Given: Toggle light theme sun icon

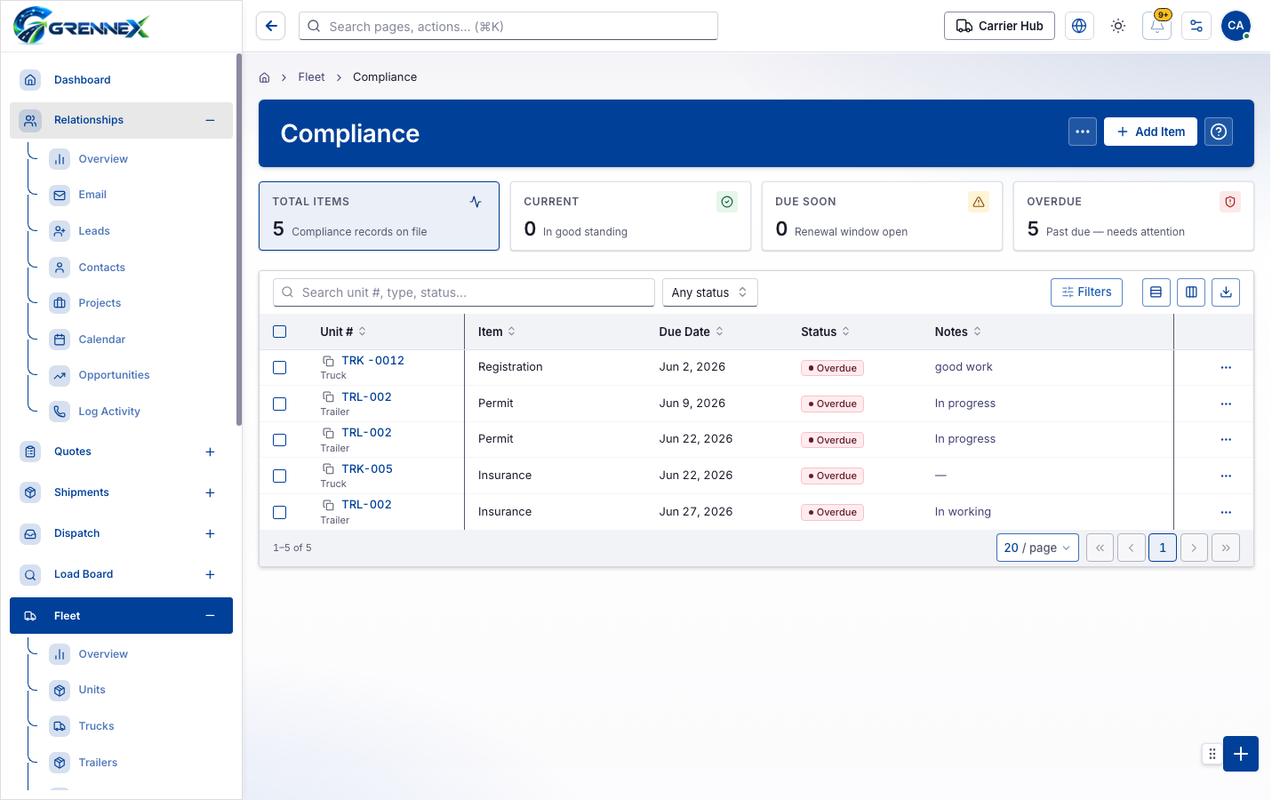Looking at the screenshot, I should pyautogui.click(x=1118, y=26).
